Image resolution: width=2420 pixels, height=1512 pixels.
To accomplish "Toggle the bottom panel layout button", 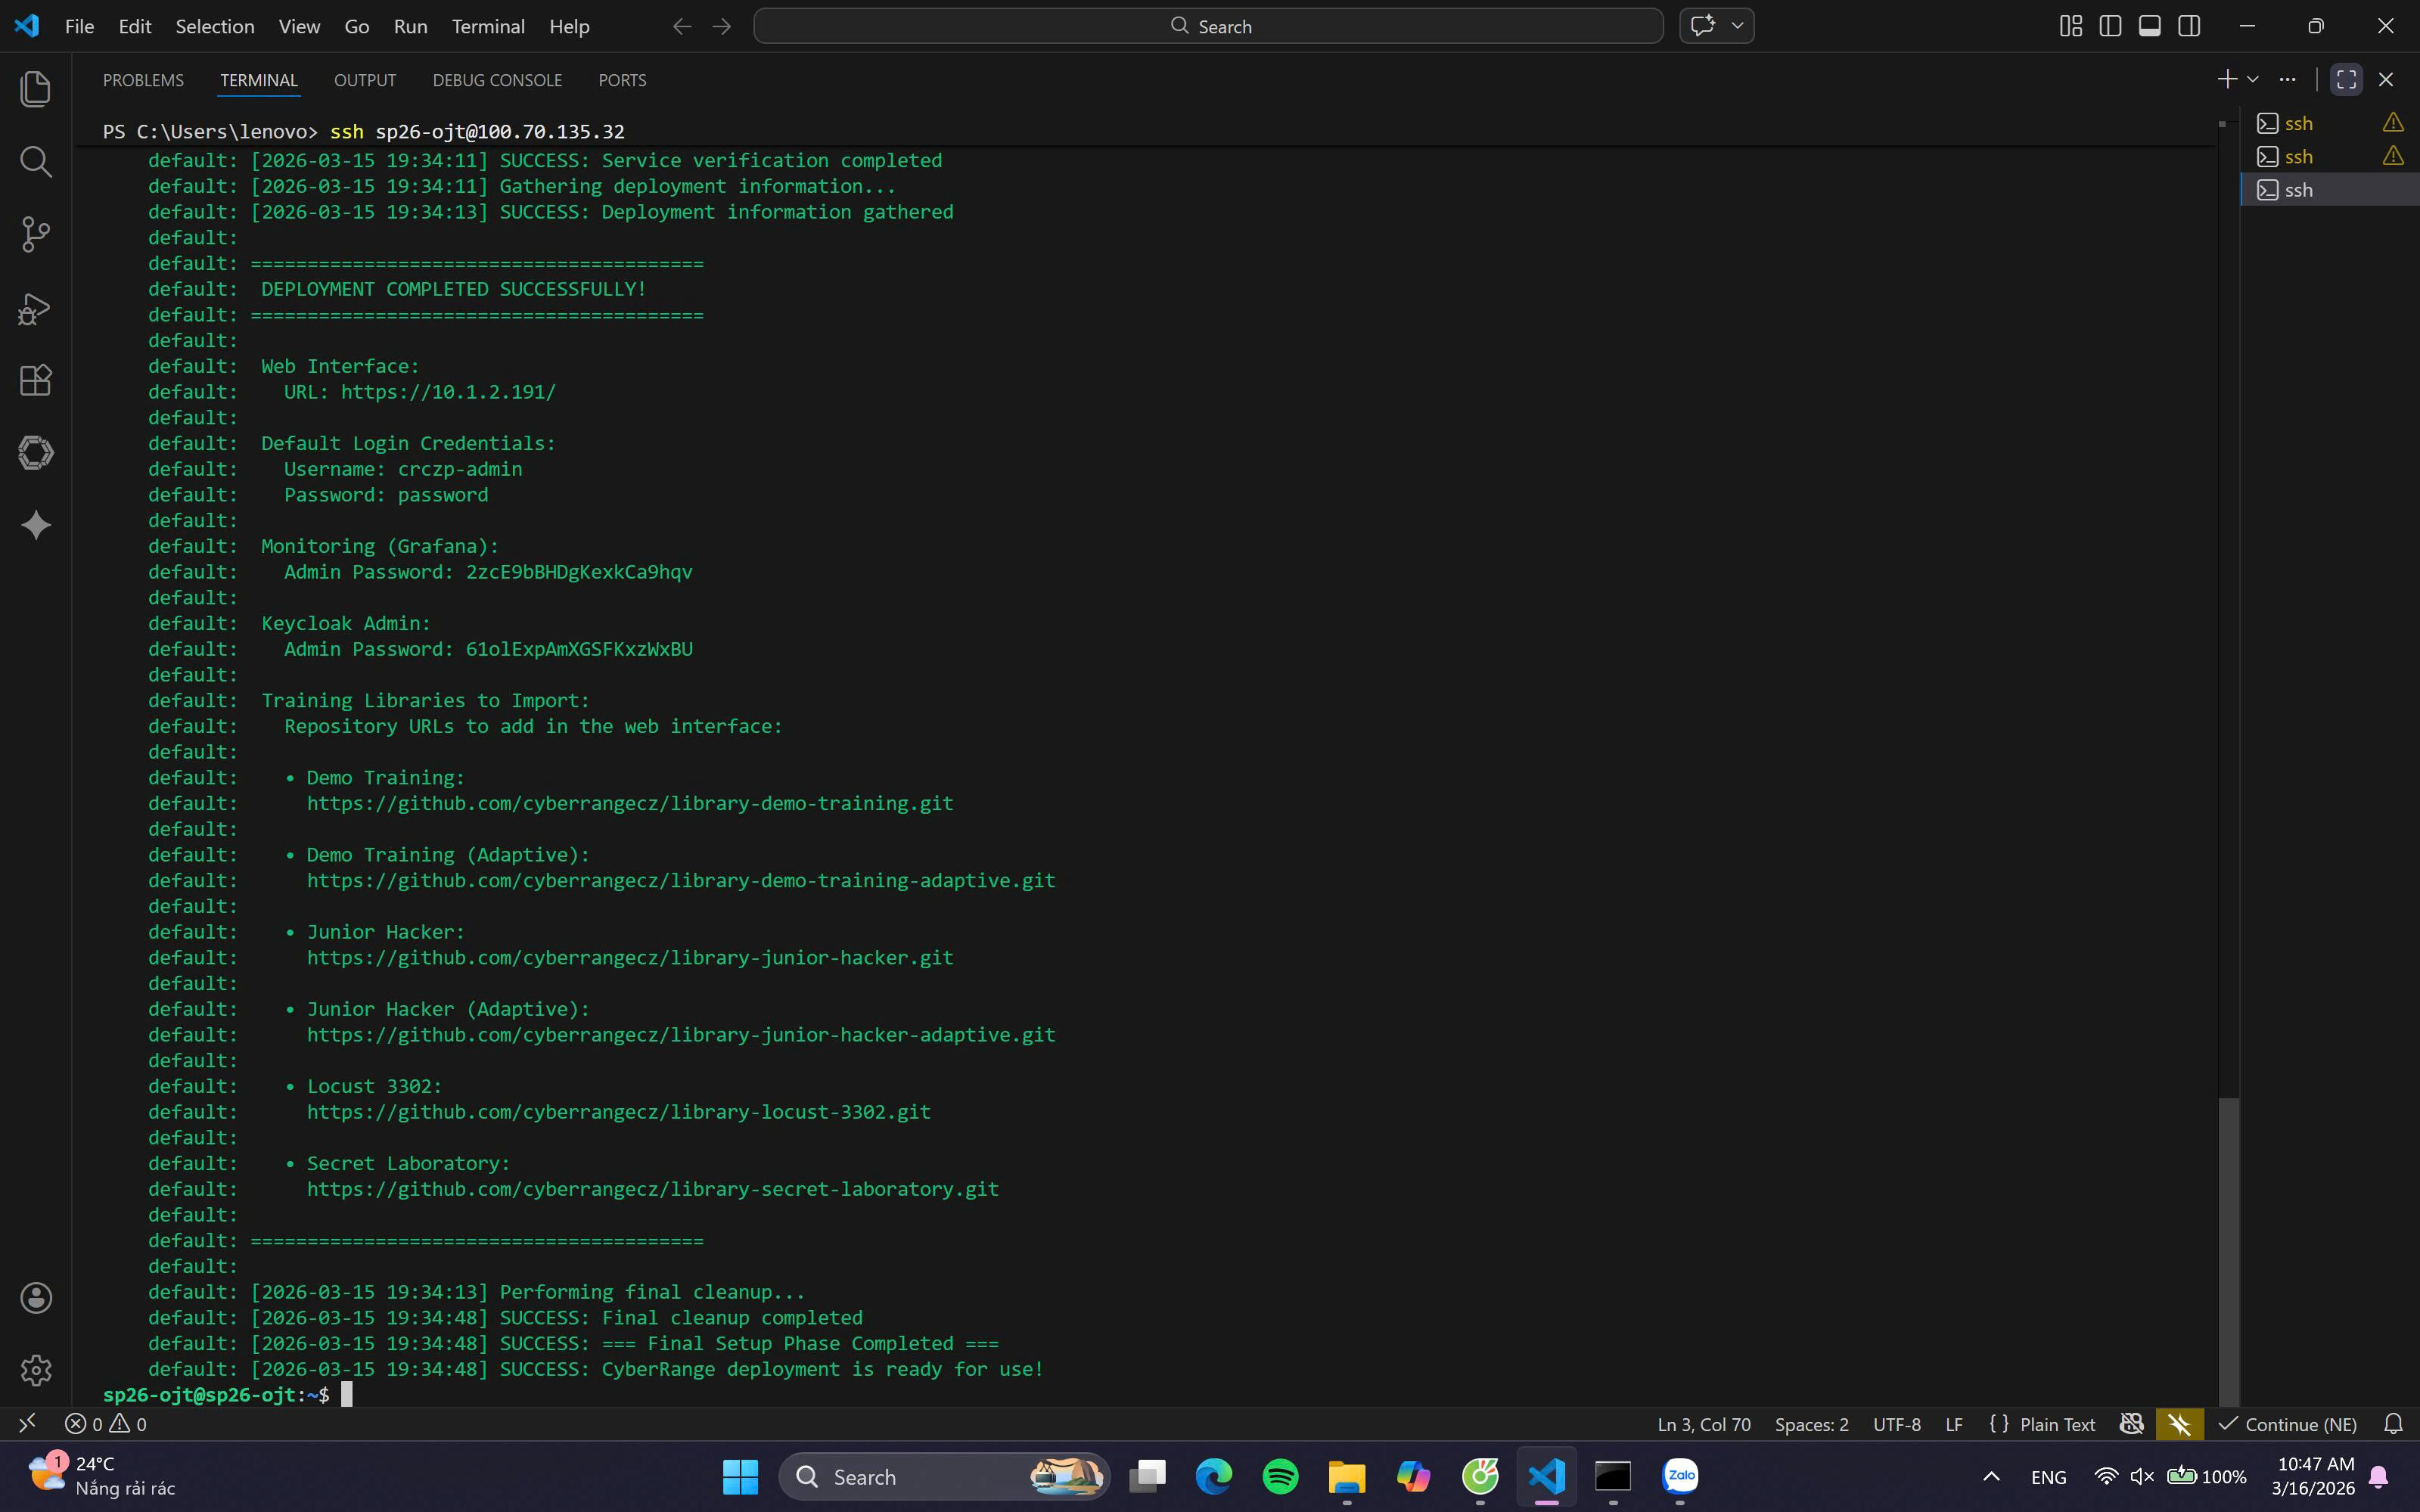I will [2149, 26].
